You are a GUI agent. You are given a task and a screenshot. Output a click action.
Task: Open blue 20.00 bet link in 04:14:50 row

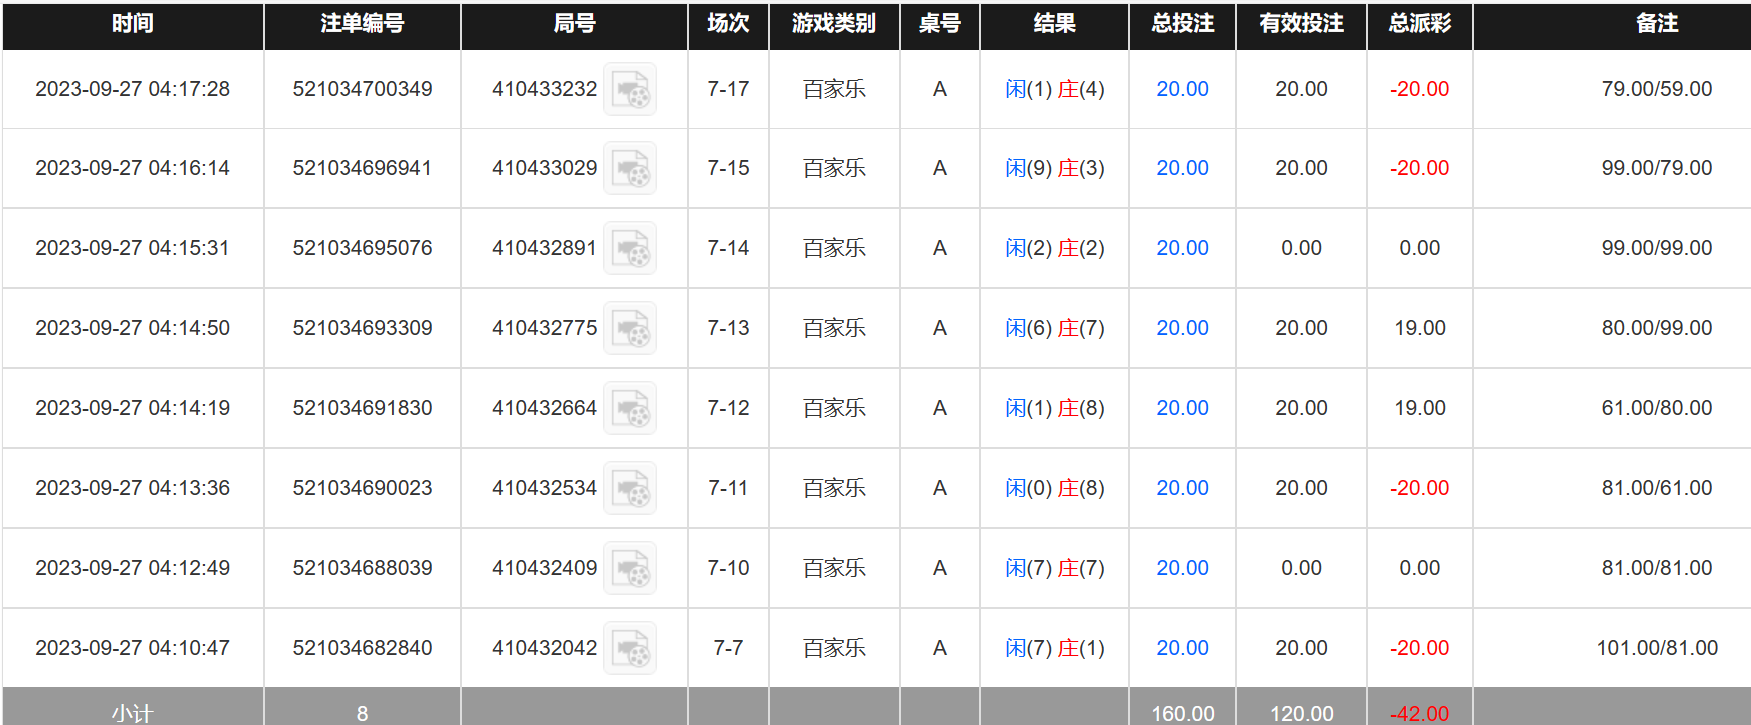[x=1182, y=328]
